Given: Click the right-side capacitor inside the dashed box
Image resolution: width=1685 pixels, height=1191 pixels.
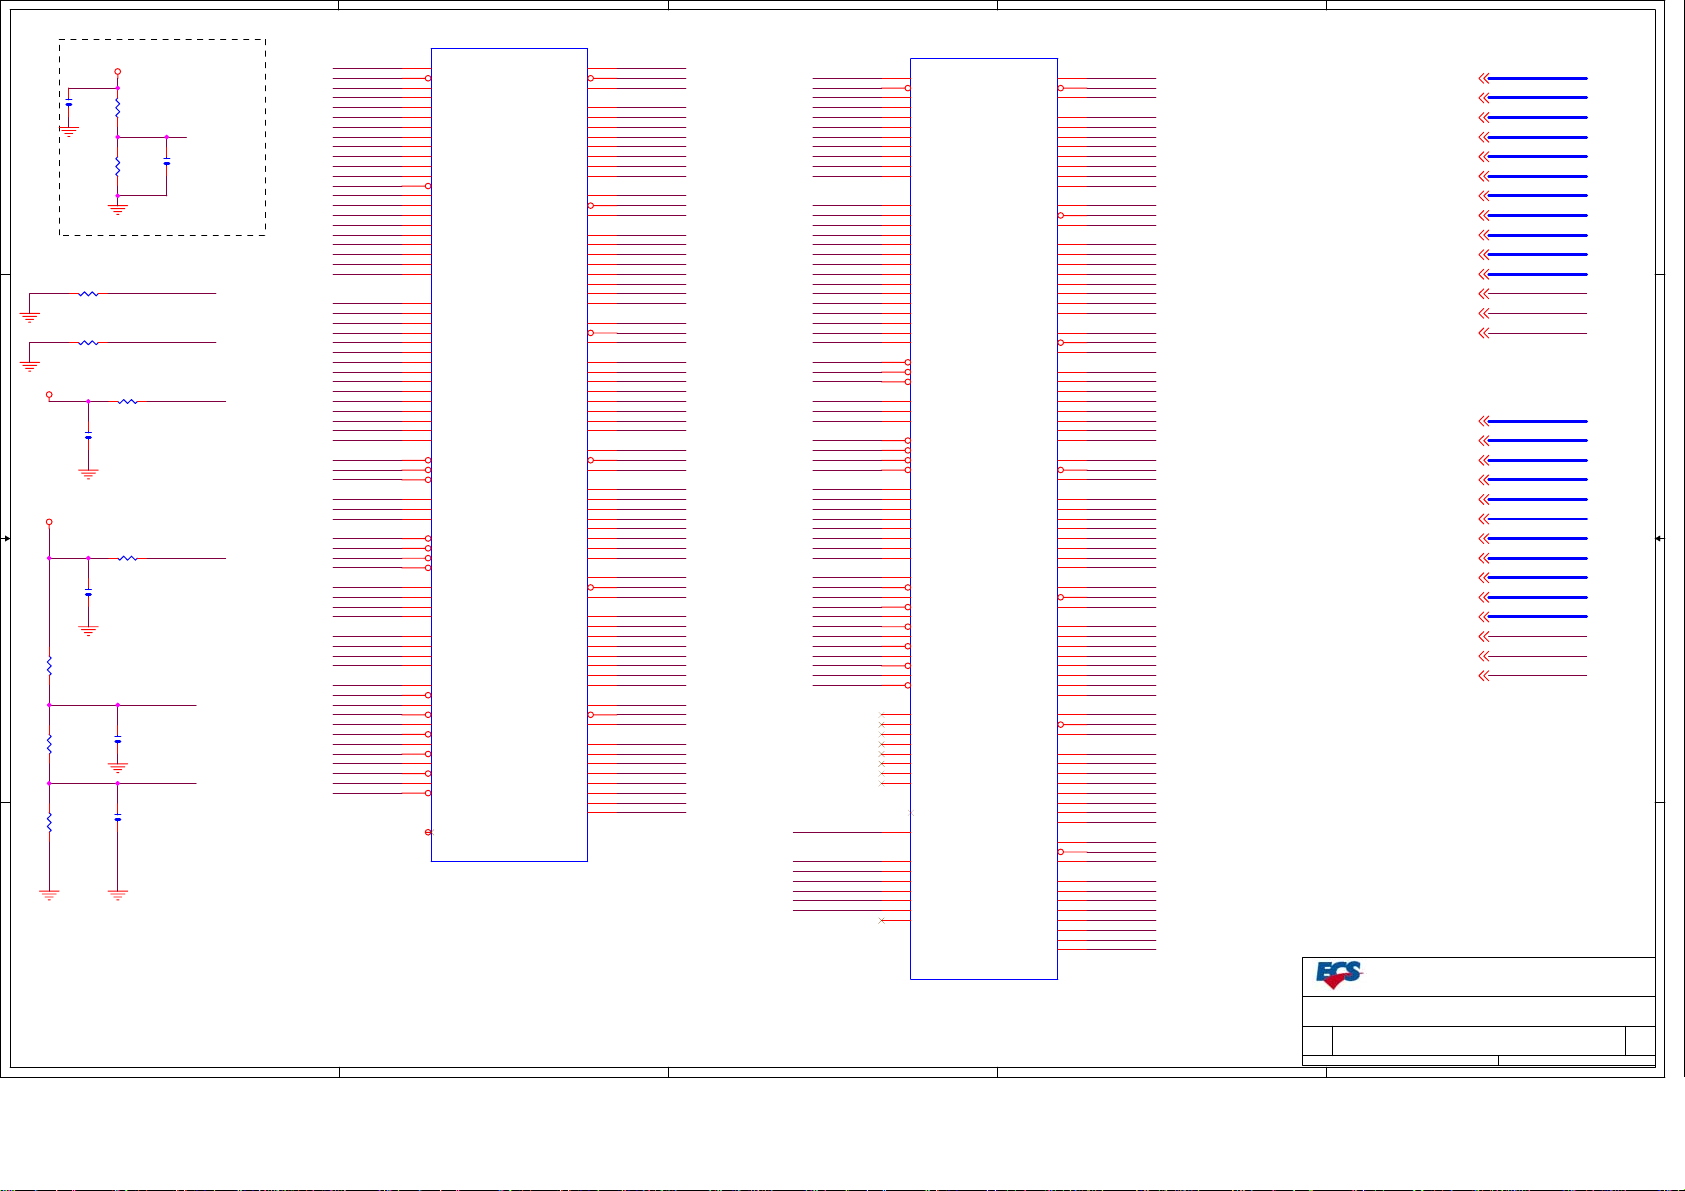Looking at the screenshot, I should click(167, 162).
